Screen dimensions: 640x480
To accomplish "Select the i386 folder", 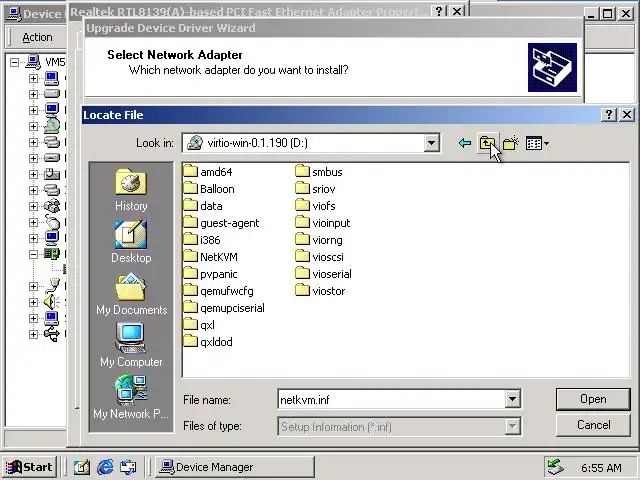I will pos(202,240).
